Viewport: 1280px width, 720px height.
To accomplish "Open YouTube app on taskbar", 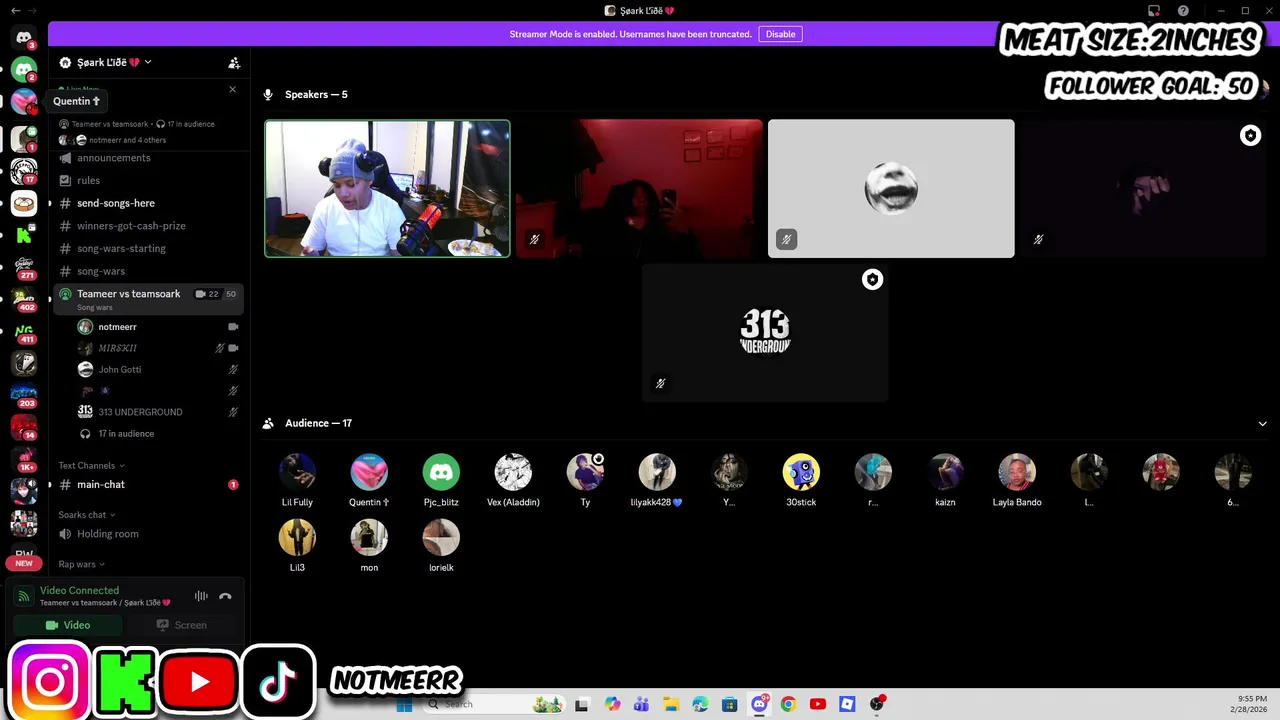I will [x=818, y=704].
